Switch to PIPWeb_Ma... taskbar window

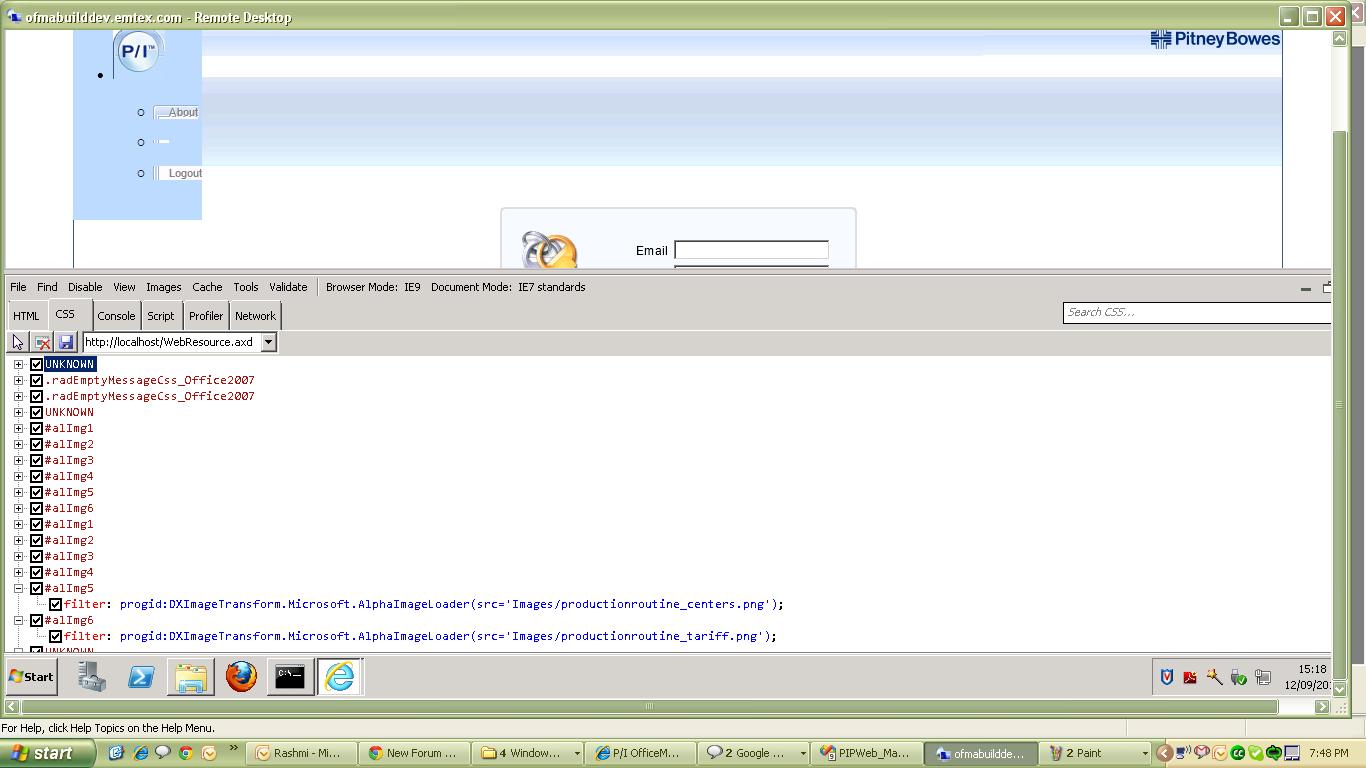pyautogui.click(x=867, y=753)
